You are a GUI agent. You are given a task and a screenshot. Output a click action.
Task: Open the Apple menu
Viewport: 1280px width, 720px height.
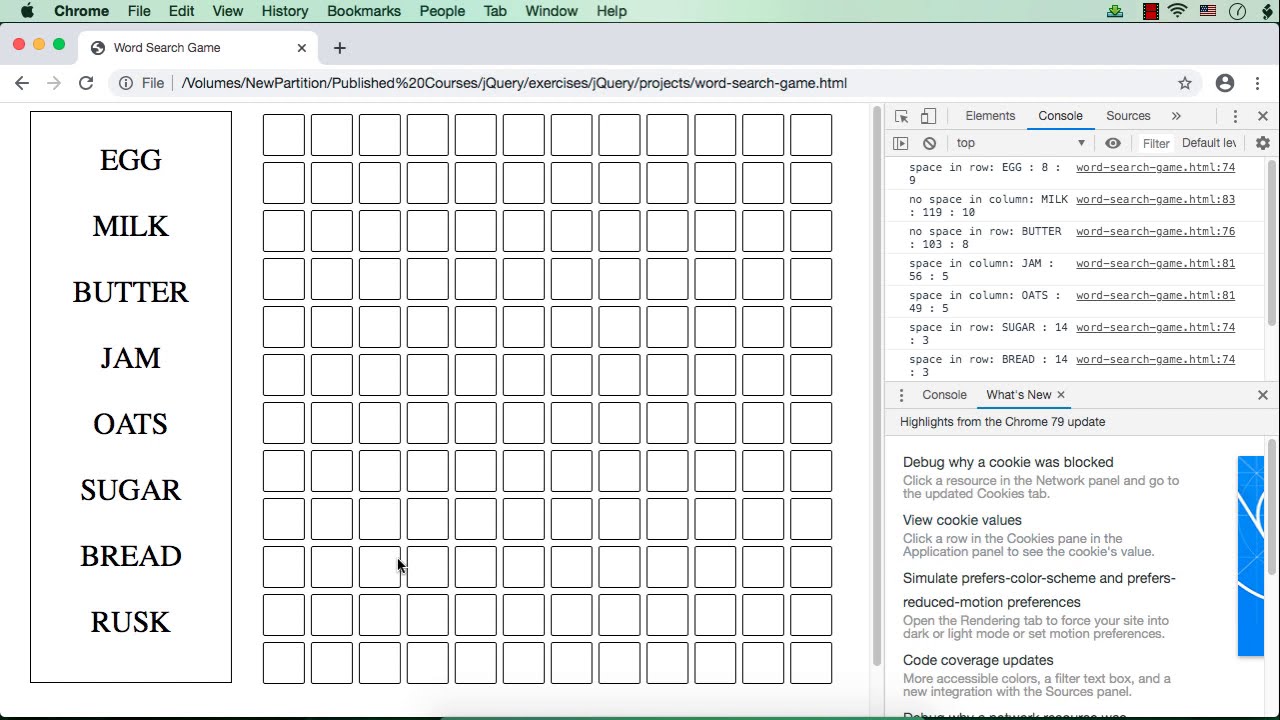click(x=27, y=11)
